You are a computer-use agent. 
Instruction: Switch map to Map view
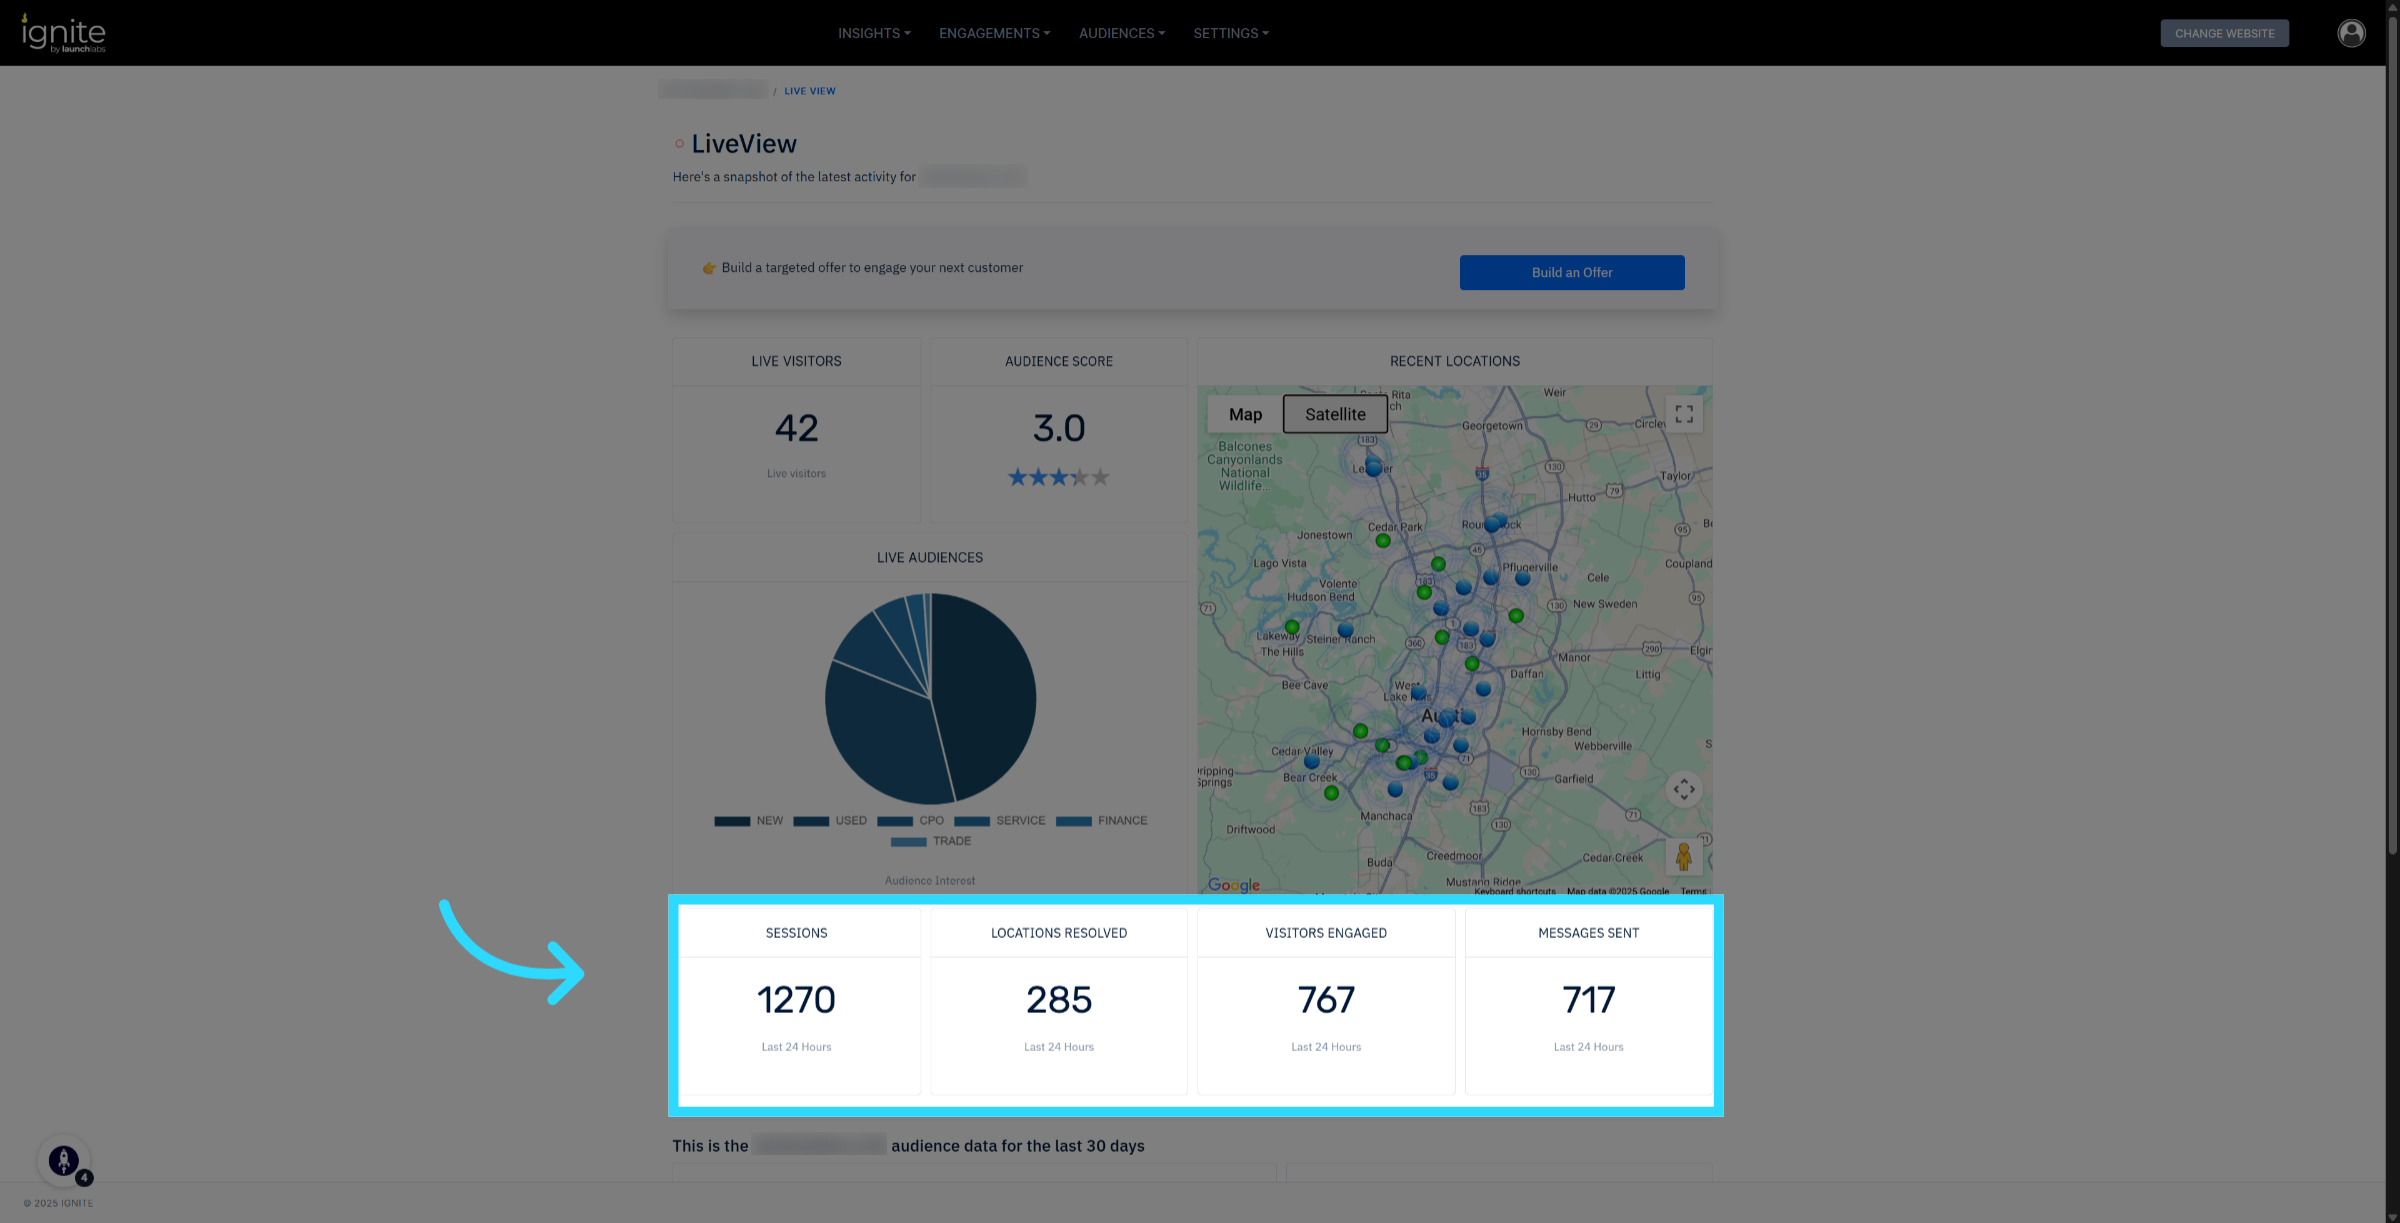click(1245, 414)
